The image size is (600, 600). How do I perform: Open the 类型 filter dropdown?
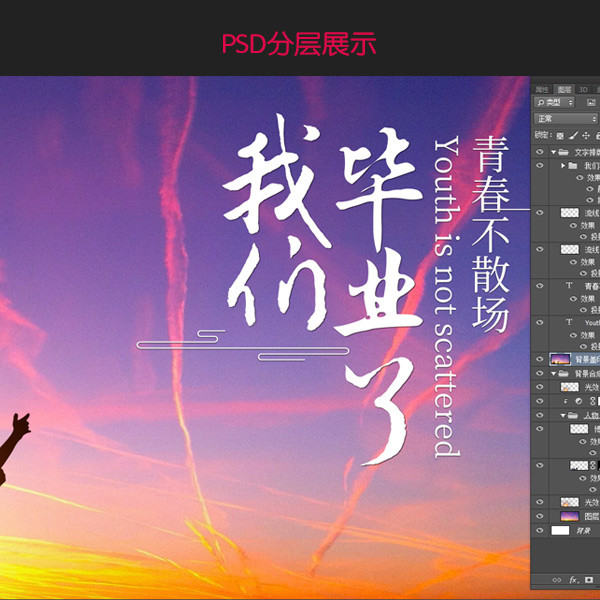[554, 102]
